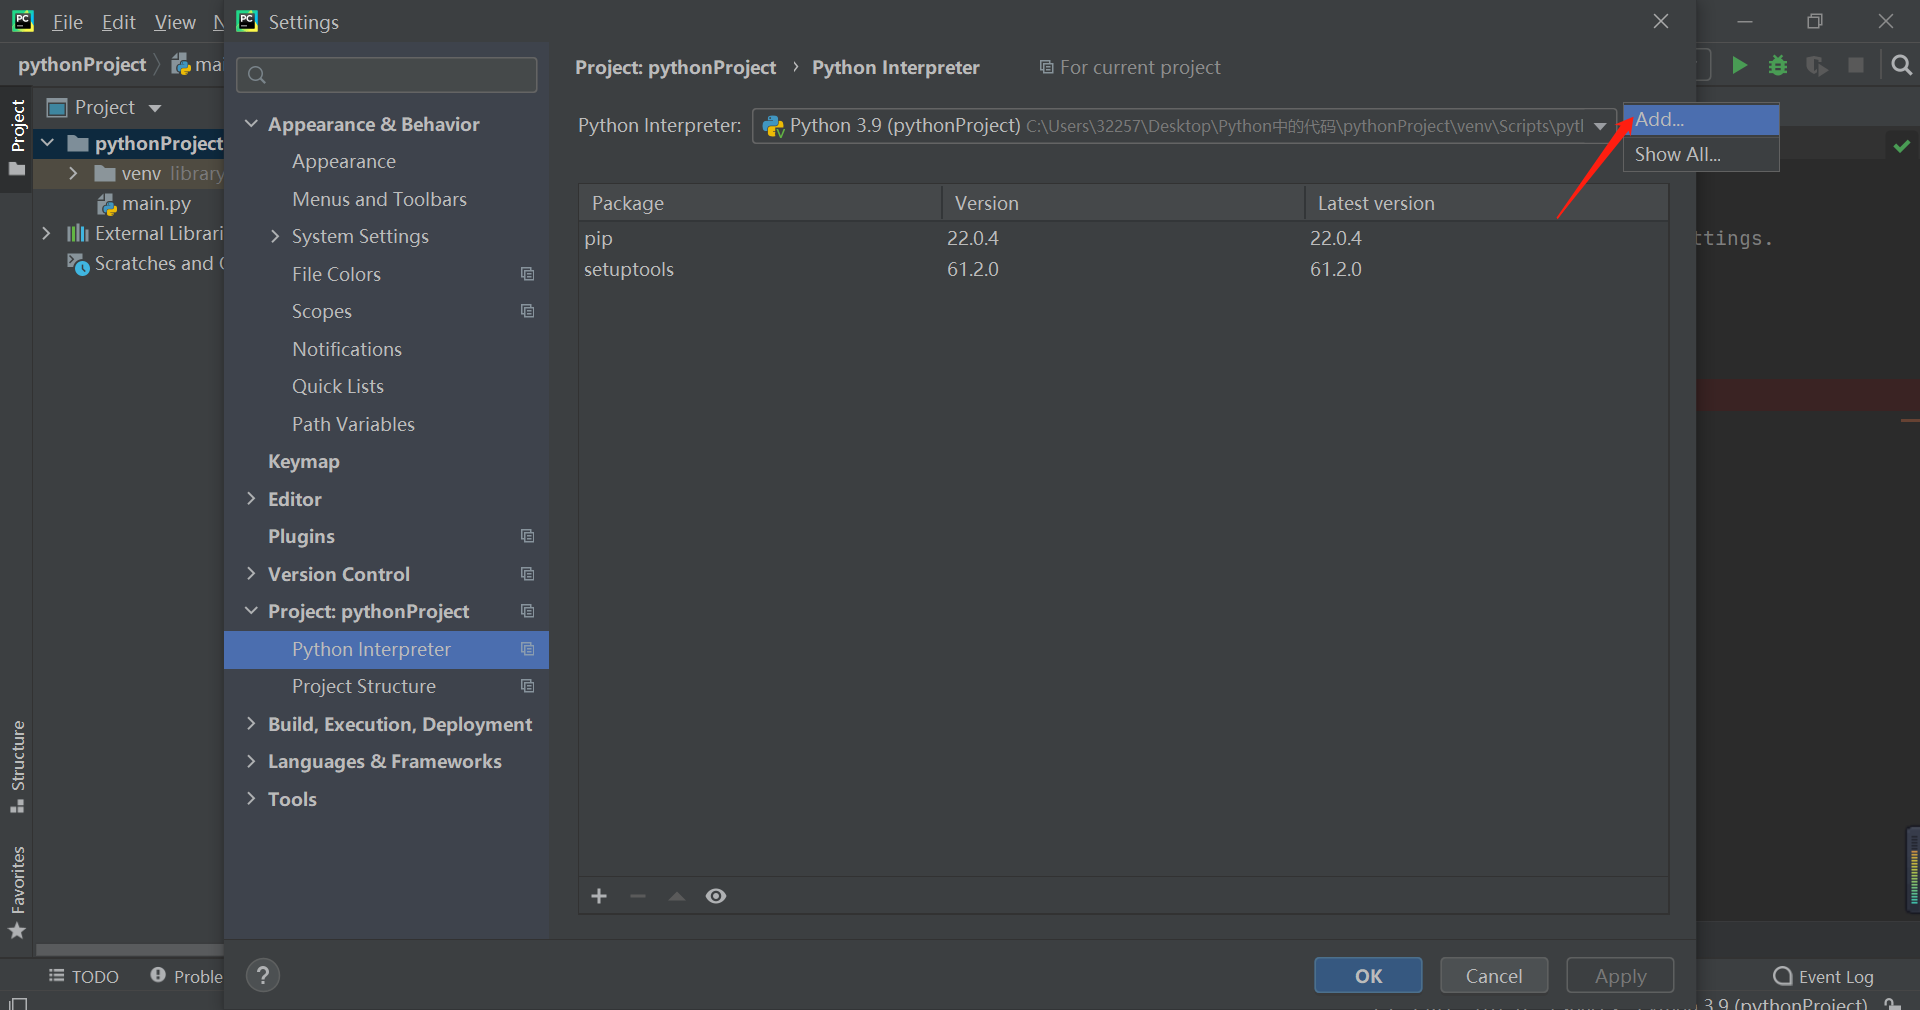
Task: Open Path Variables settings
Action: 353,424
